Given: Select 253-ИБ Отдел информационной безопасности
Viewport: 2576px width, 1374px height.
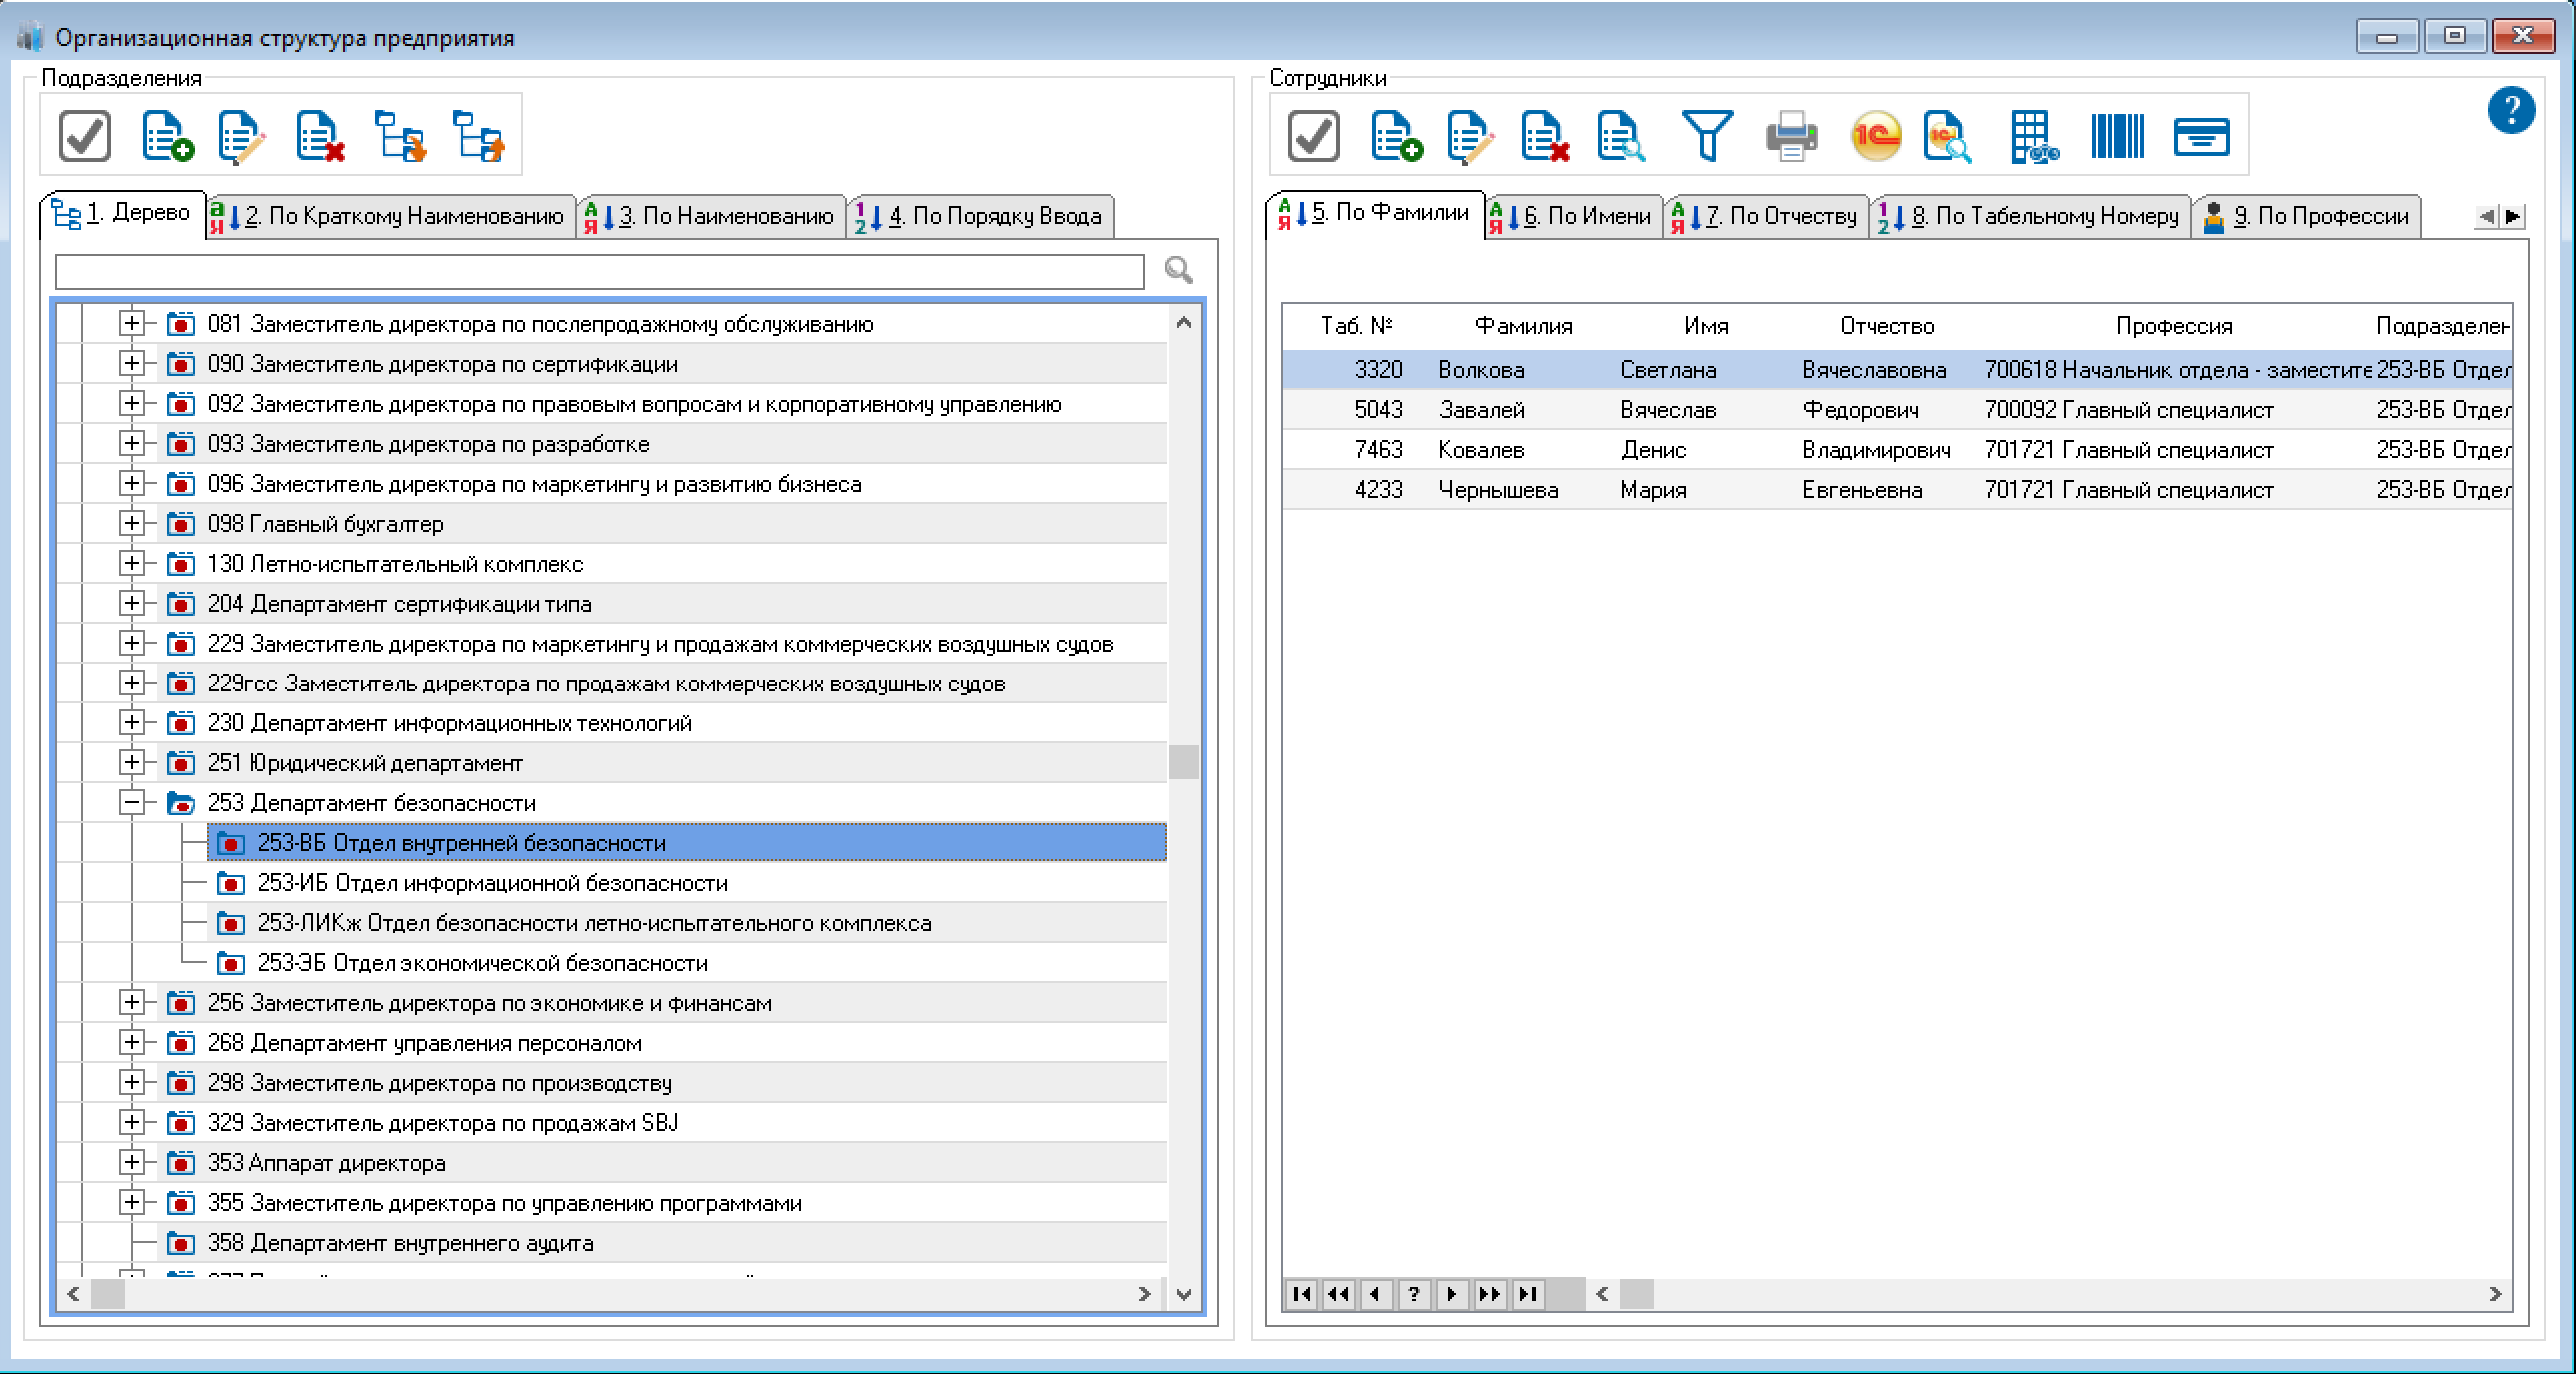Looking at the screenshot, I should (492, 883).
